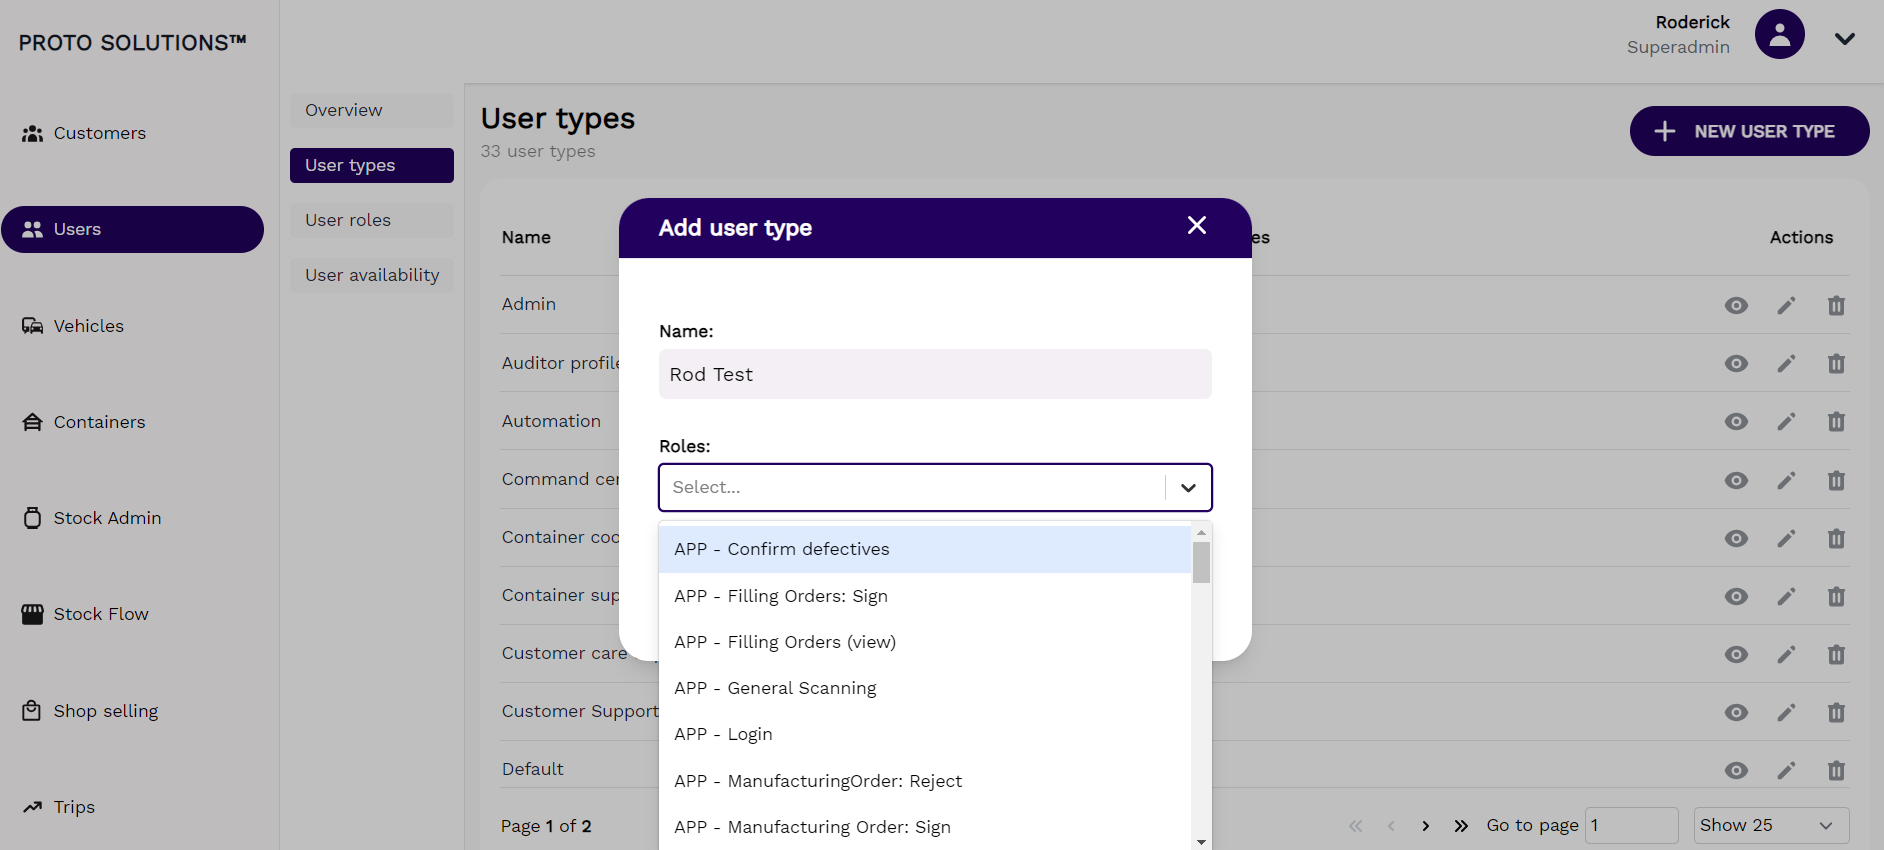Expand the account menu chevron

click(x=1845, y=39)
